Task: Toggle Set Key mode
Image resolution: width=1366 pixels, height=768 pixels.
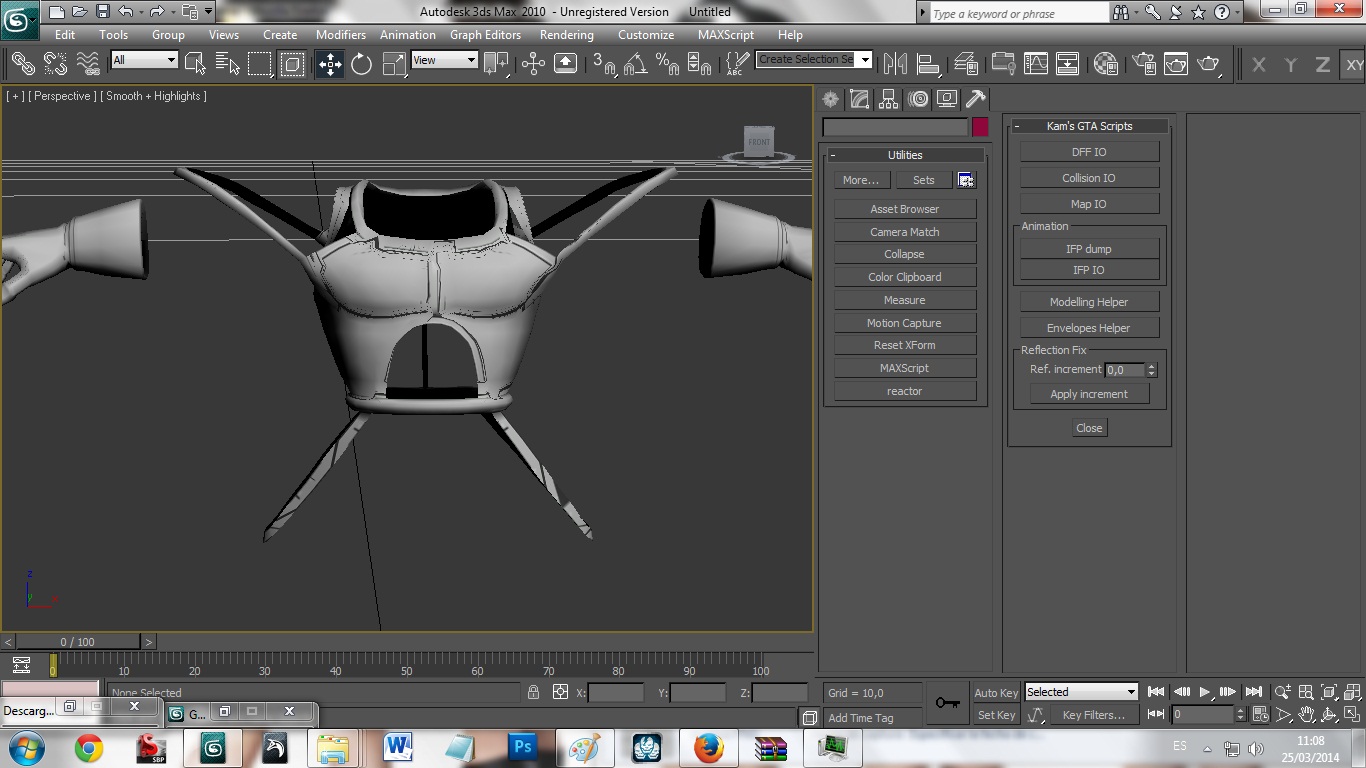Action: (996, 715)
